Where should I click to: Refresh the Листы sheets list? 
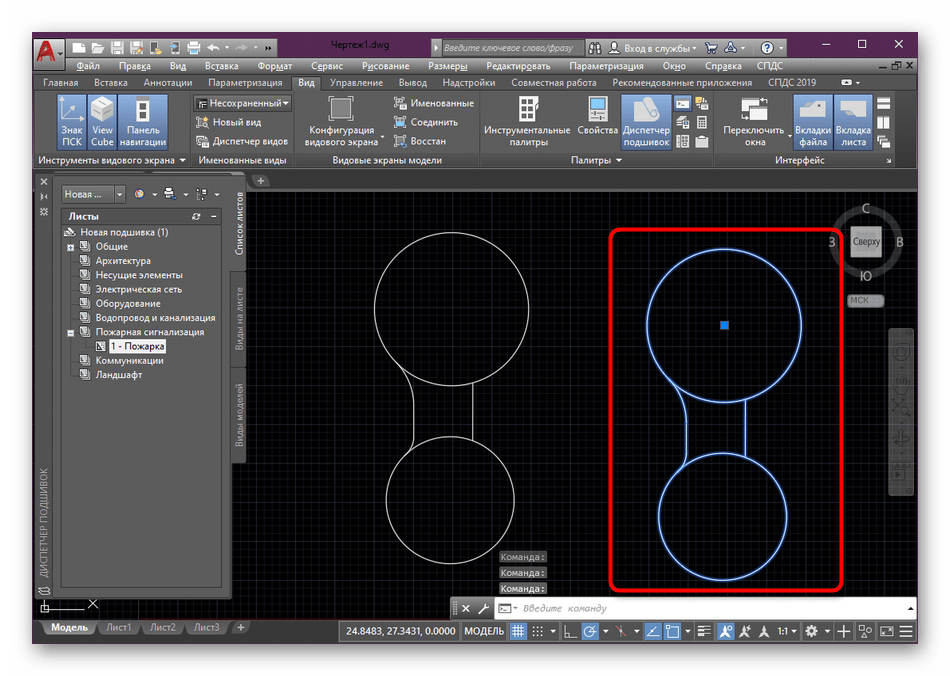coord(197,216)
